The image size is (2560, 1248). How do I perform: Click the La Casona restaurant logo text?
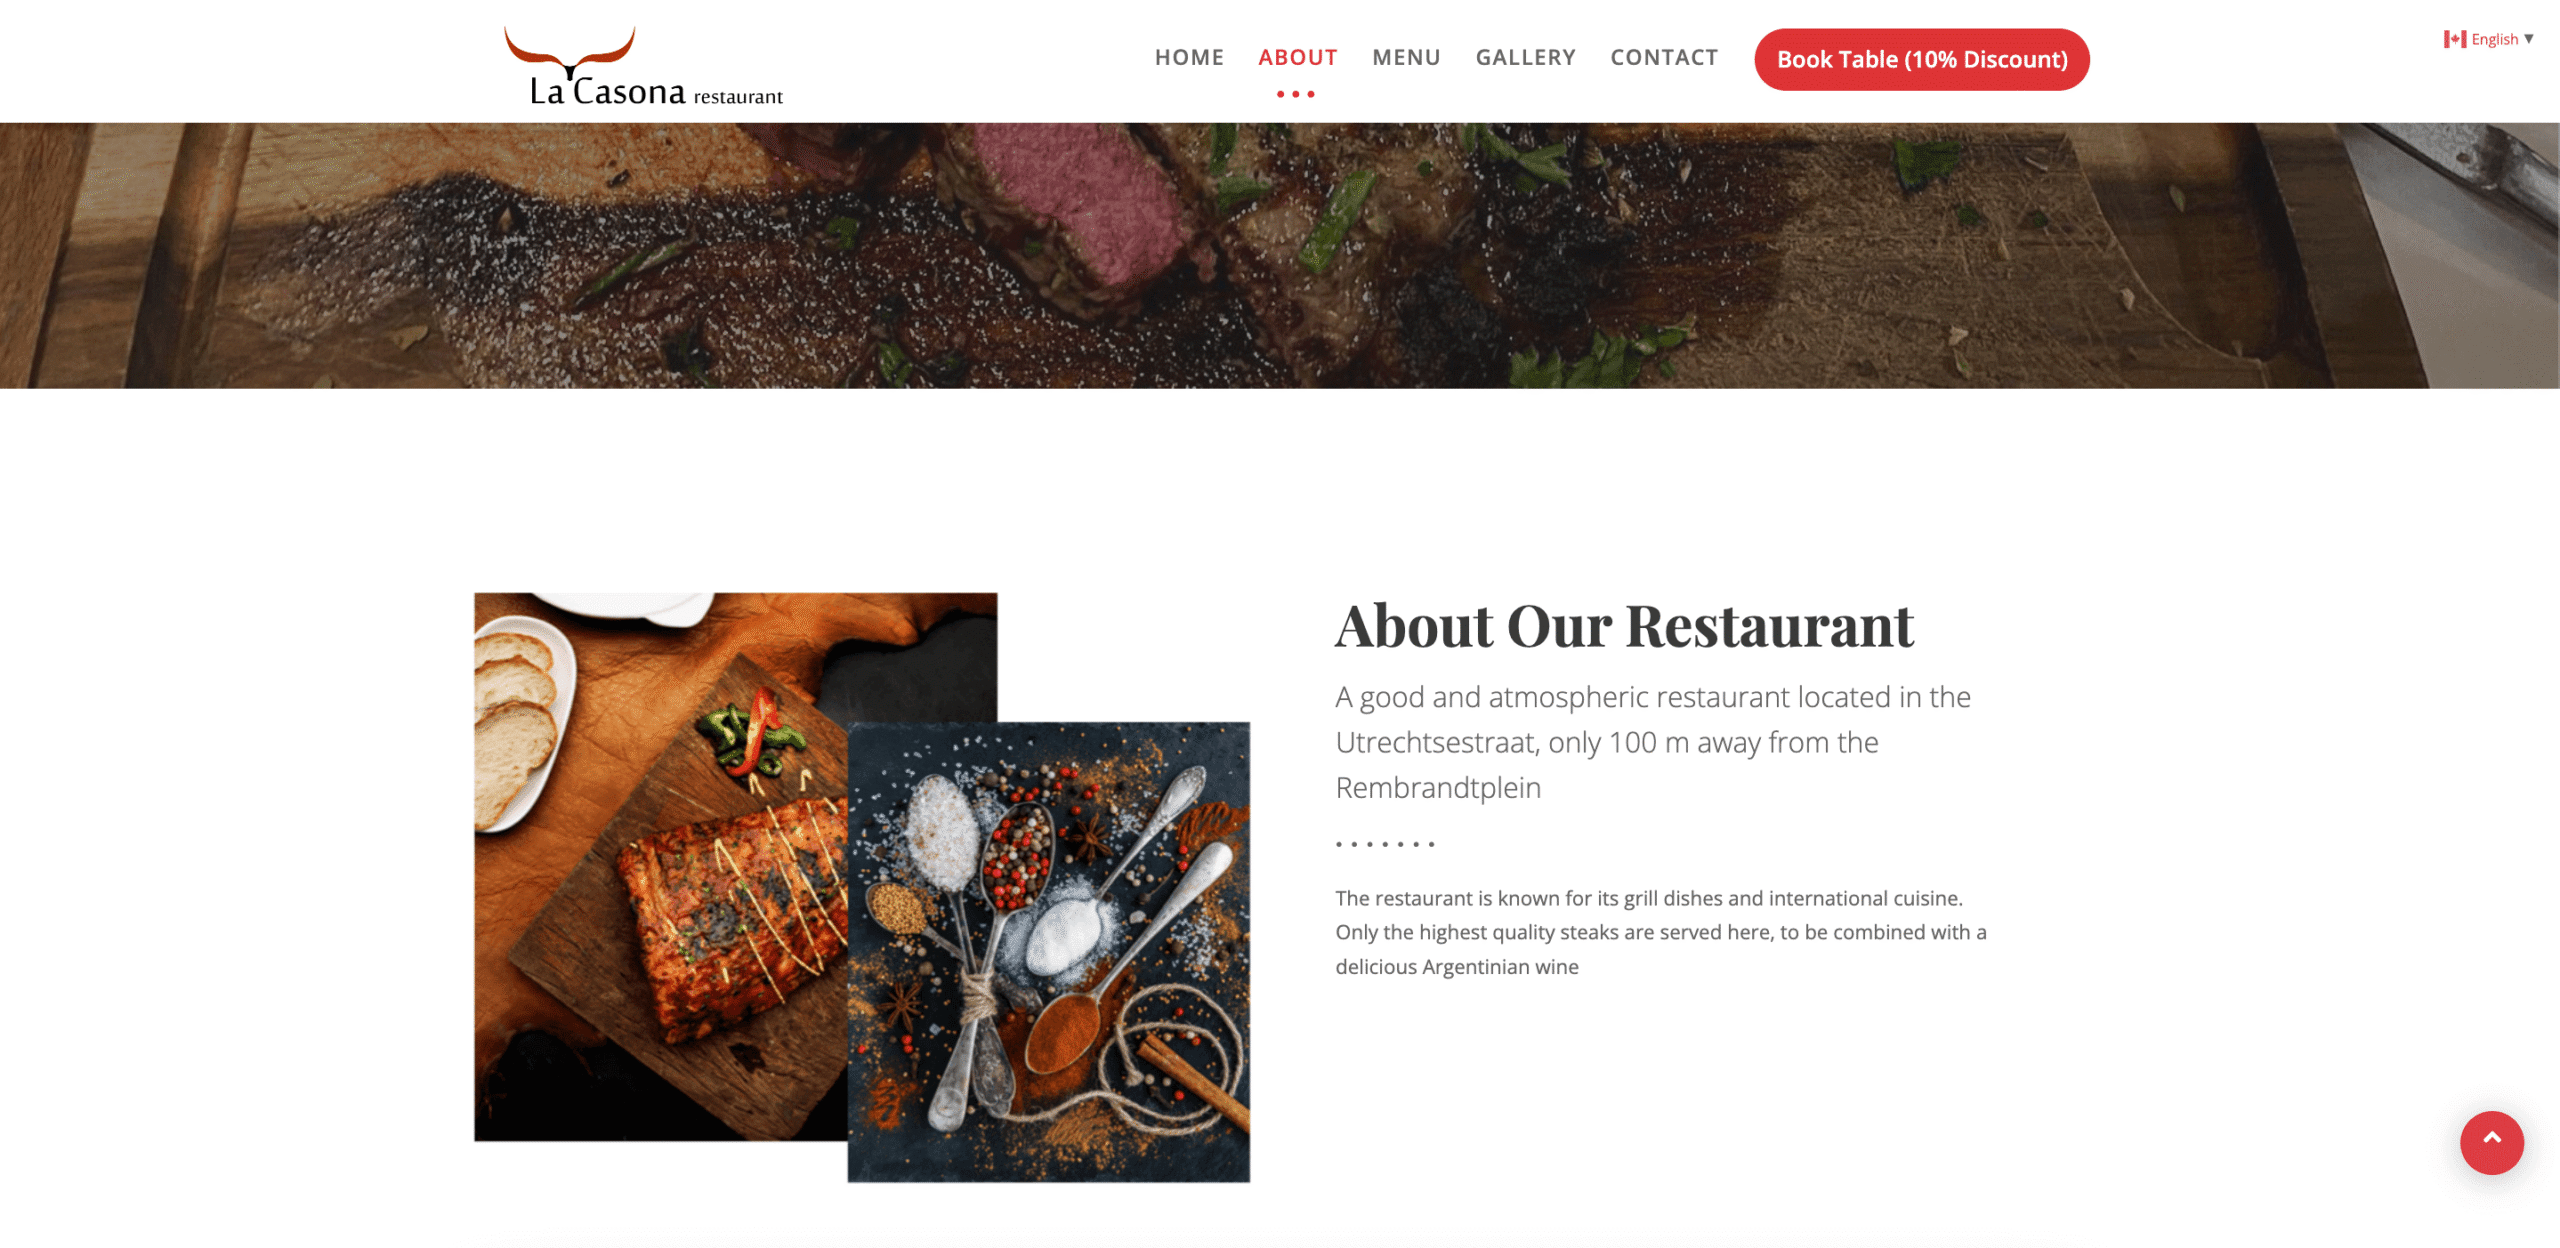(x=656, y=92)
